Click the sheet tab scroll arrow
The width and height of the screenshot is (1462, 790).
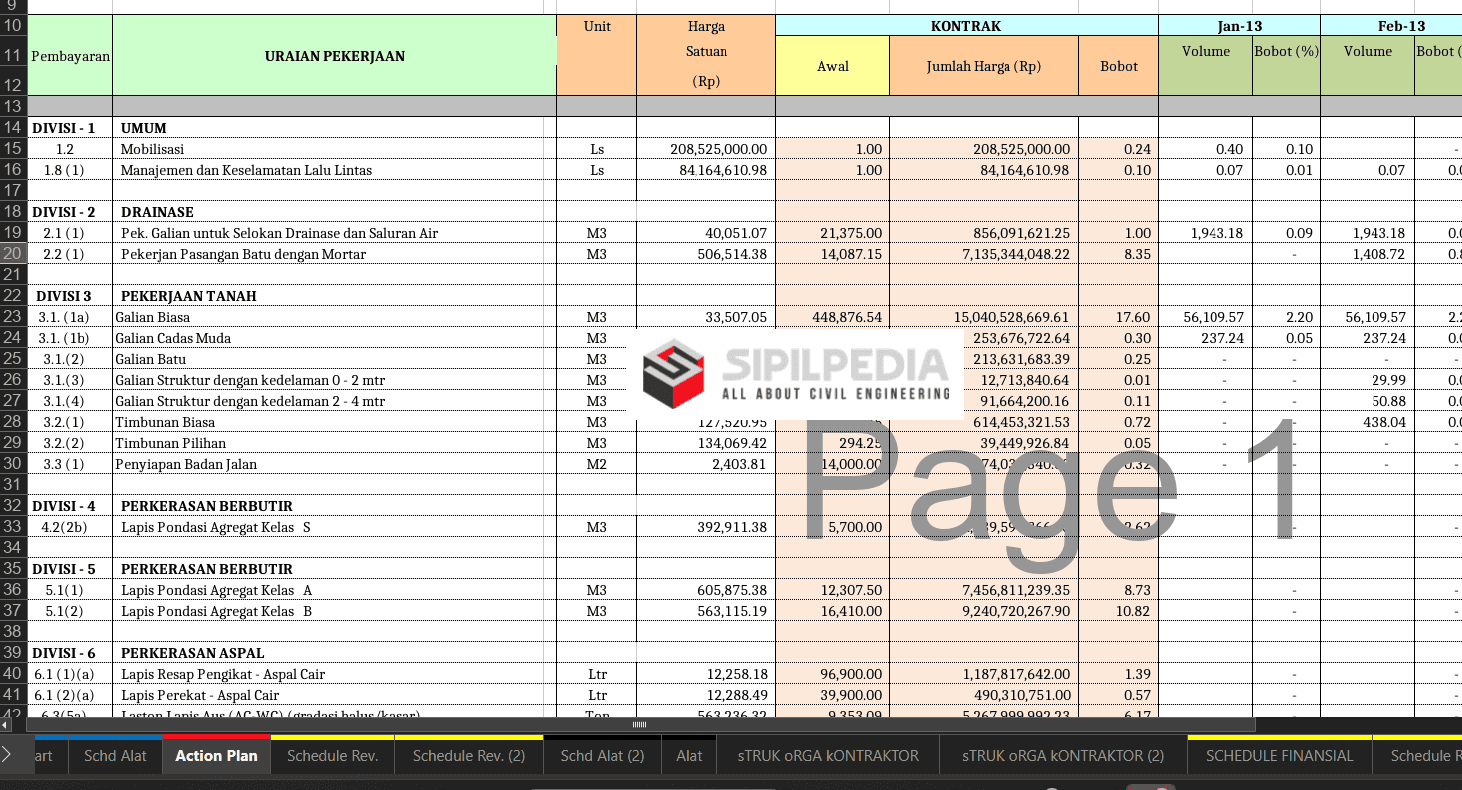pos(7,755)
